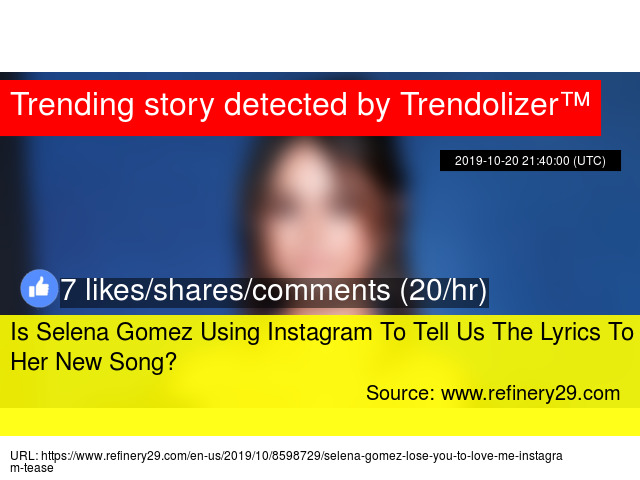The height and width of the screenshot is (480, 640).
Task: Click the 'URL:' label at the bottom
Action: pyautogui.click(x=24, y=456)
